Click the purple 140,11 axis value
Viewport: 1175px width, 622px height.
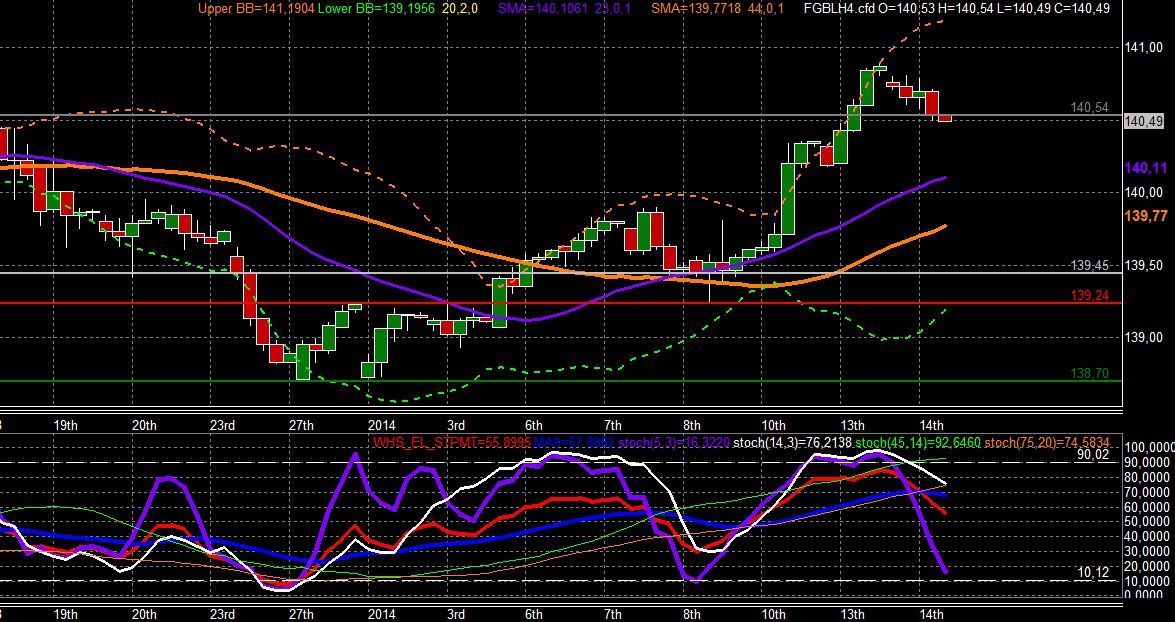coord(1146,168)
